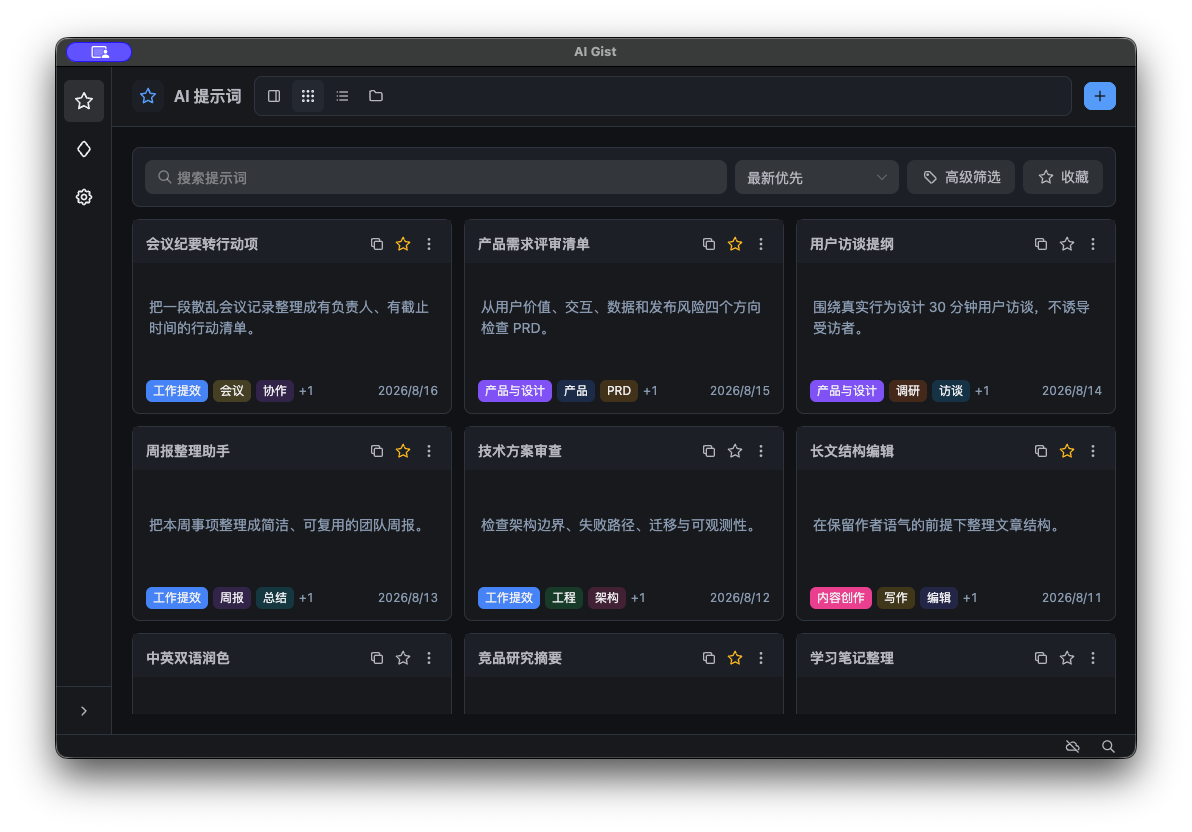Open more options for 周报整理助手
This screenshot has width=1192, height=832.
coord(429,451)
